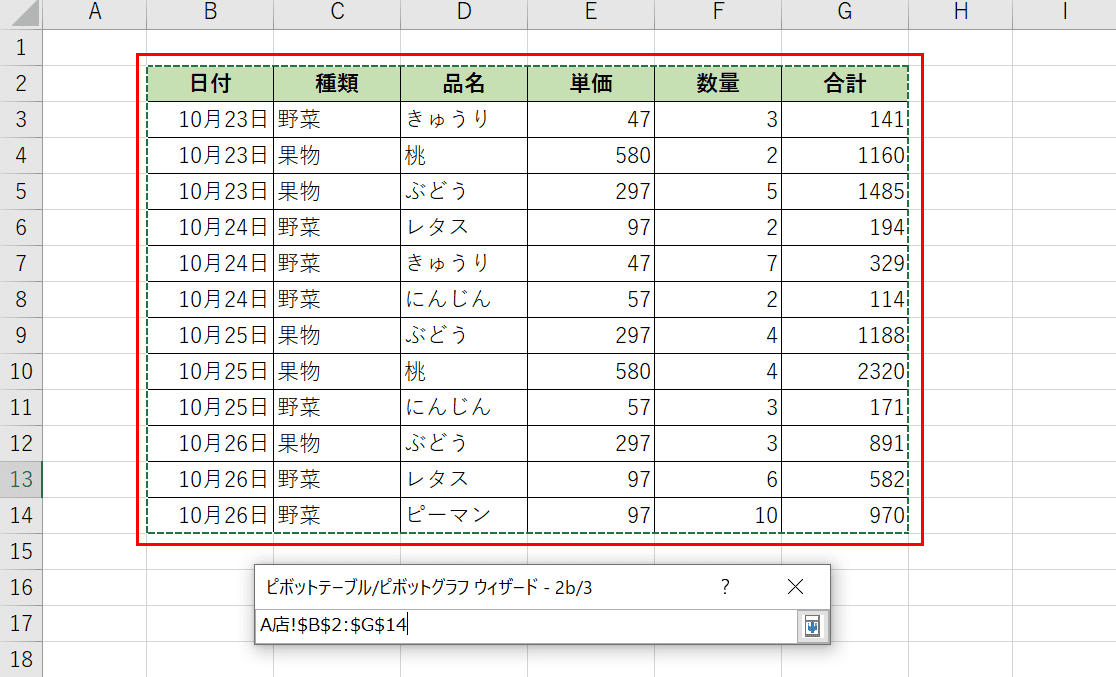Screen dimensions: 1116x677
Task: Select the cell with total 1160
Action: [845, 155]
